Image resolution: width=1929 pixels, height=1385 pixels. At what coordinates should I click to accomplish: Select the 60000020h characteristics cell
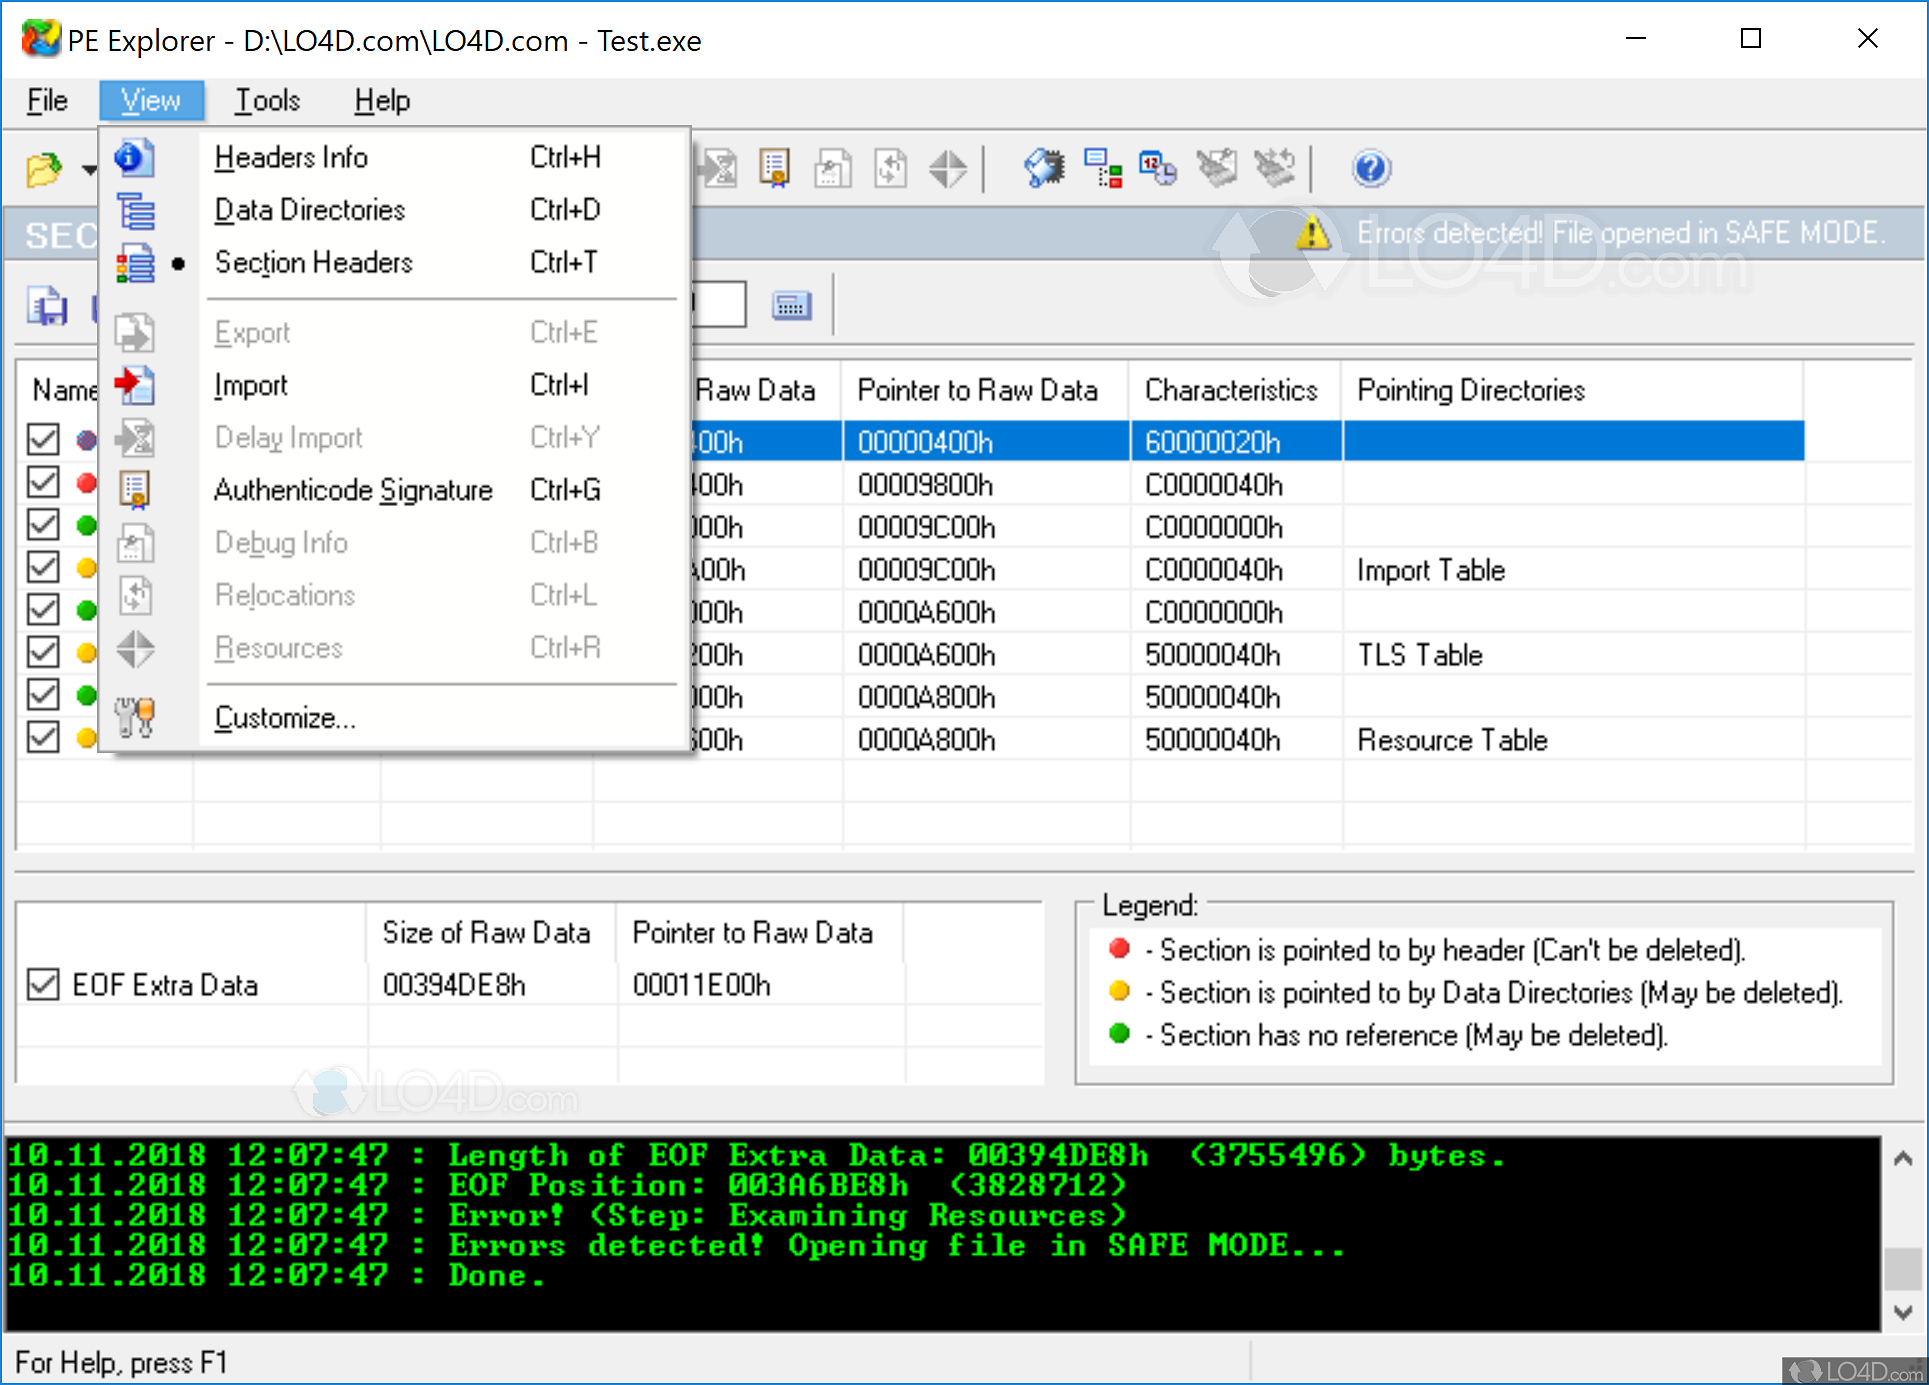[x=1236, y=441]
